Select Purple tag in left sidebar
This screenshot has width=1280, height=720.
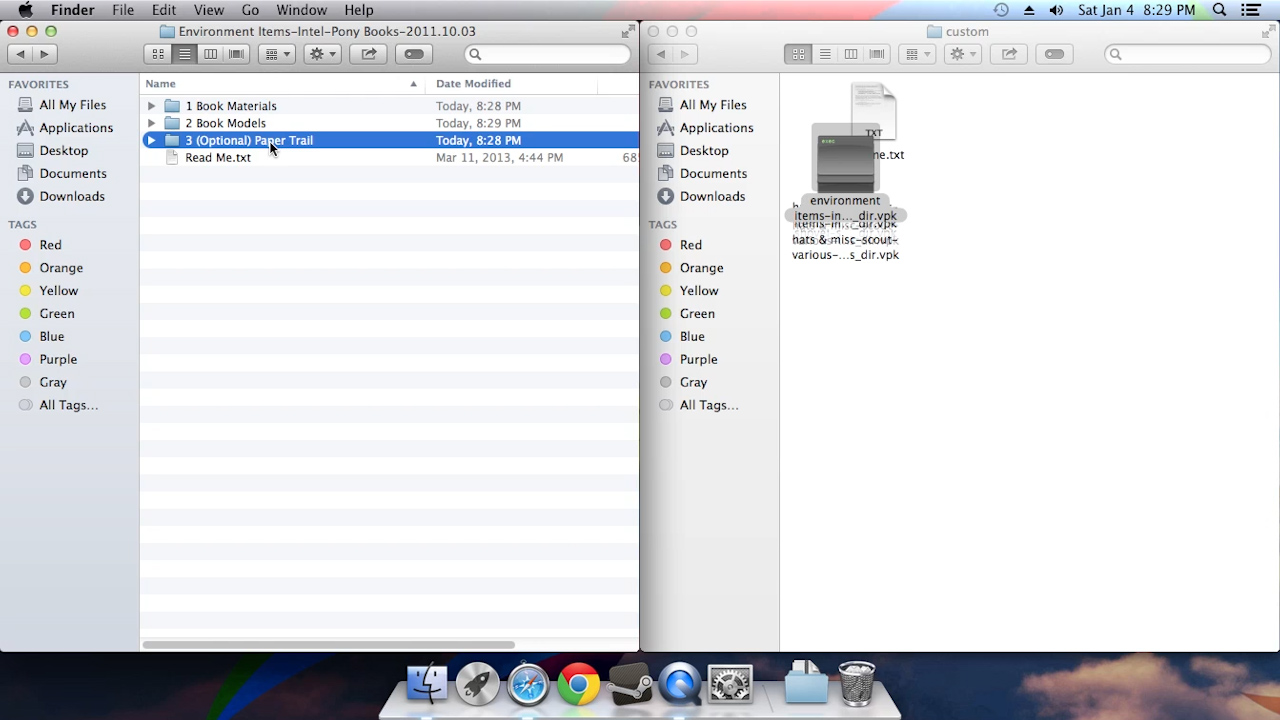[57, 360]
